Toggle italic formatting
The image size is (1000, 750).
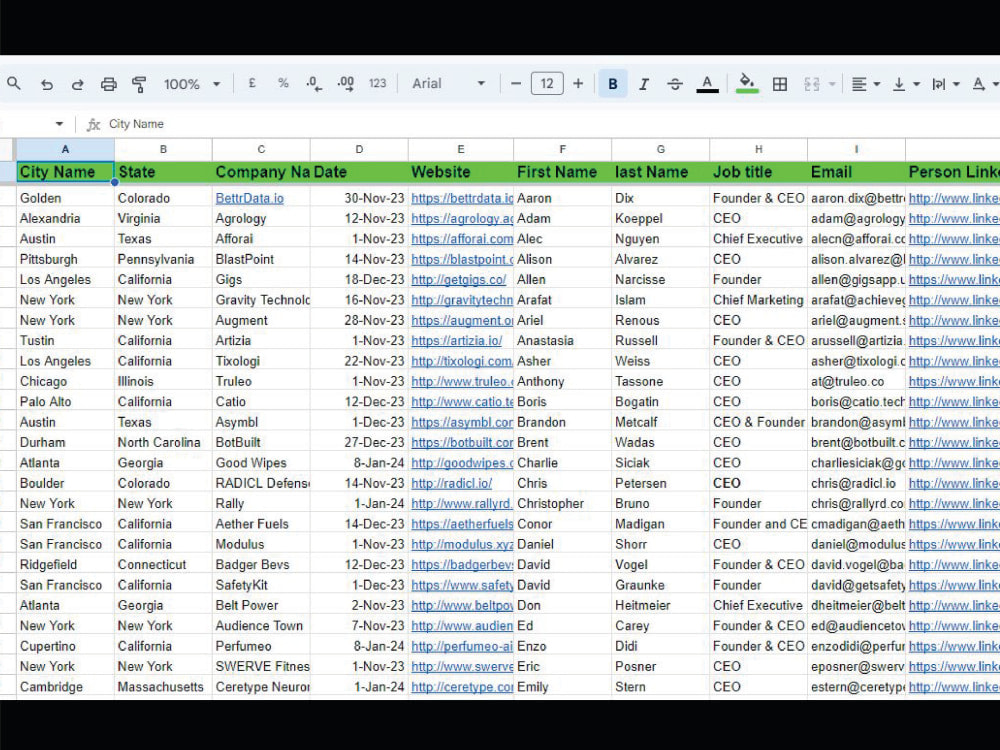pos(644,84)
